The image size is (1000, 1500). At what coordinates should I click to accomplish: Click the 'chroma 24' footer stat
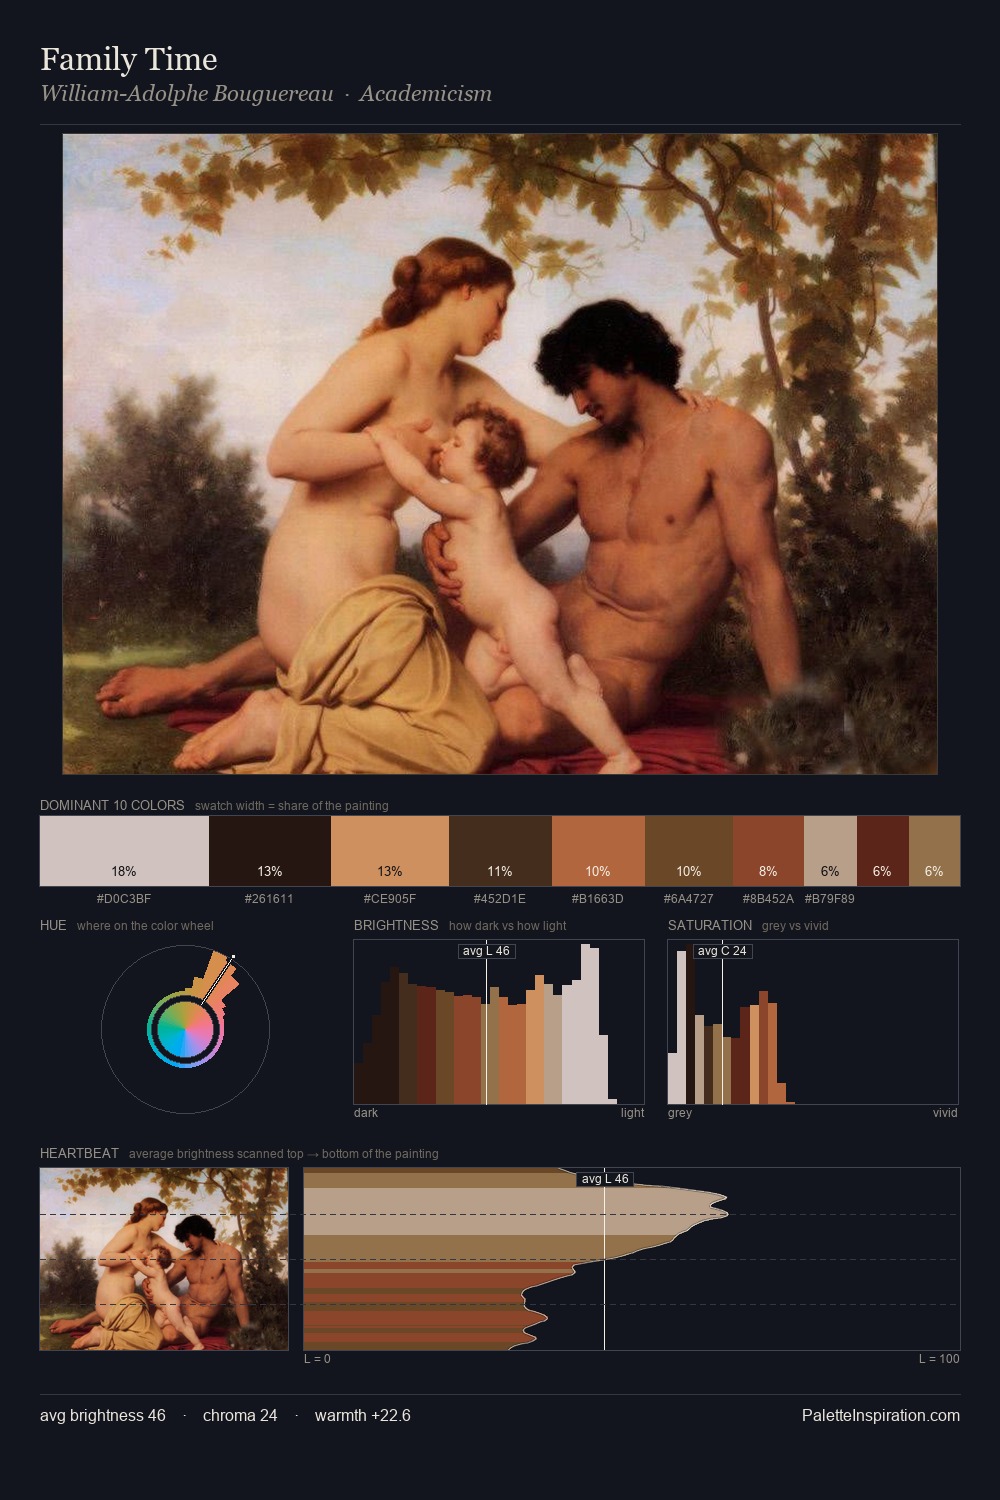[240, 1415]
